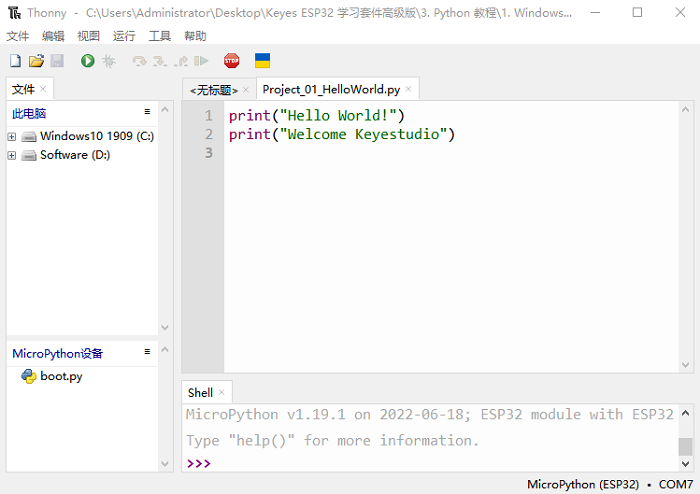This screenshot has width=700, height=494.
Task: Open the MicroPython设备 panel options menu
Action: [147, 352]
